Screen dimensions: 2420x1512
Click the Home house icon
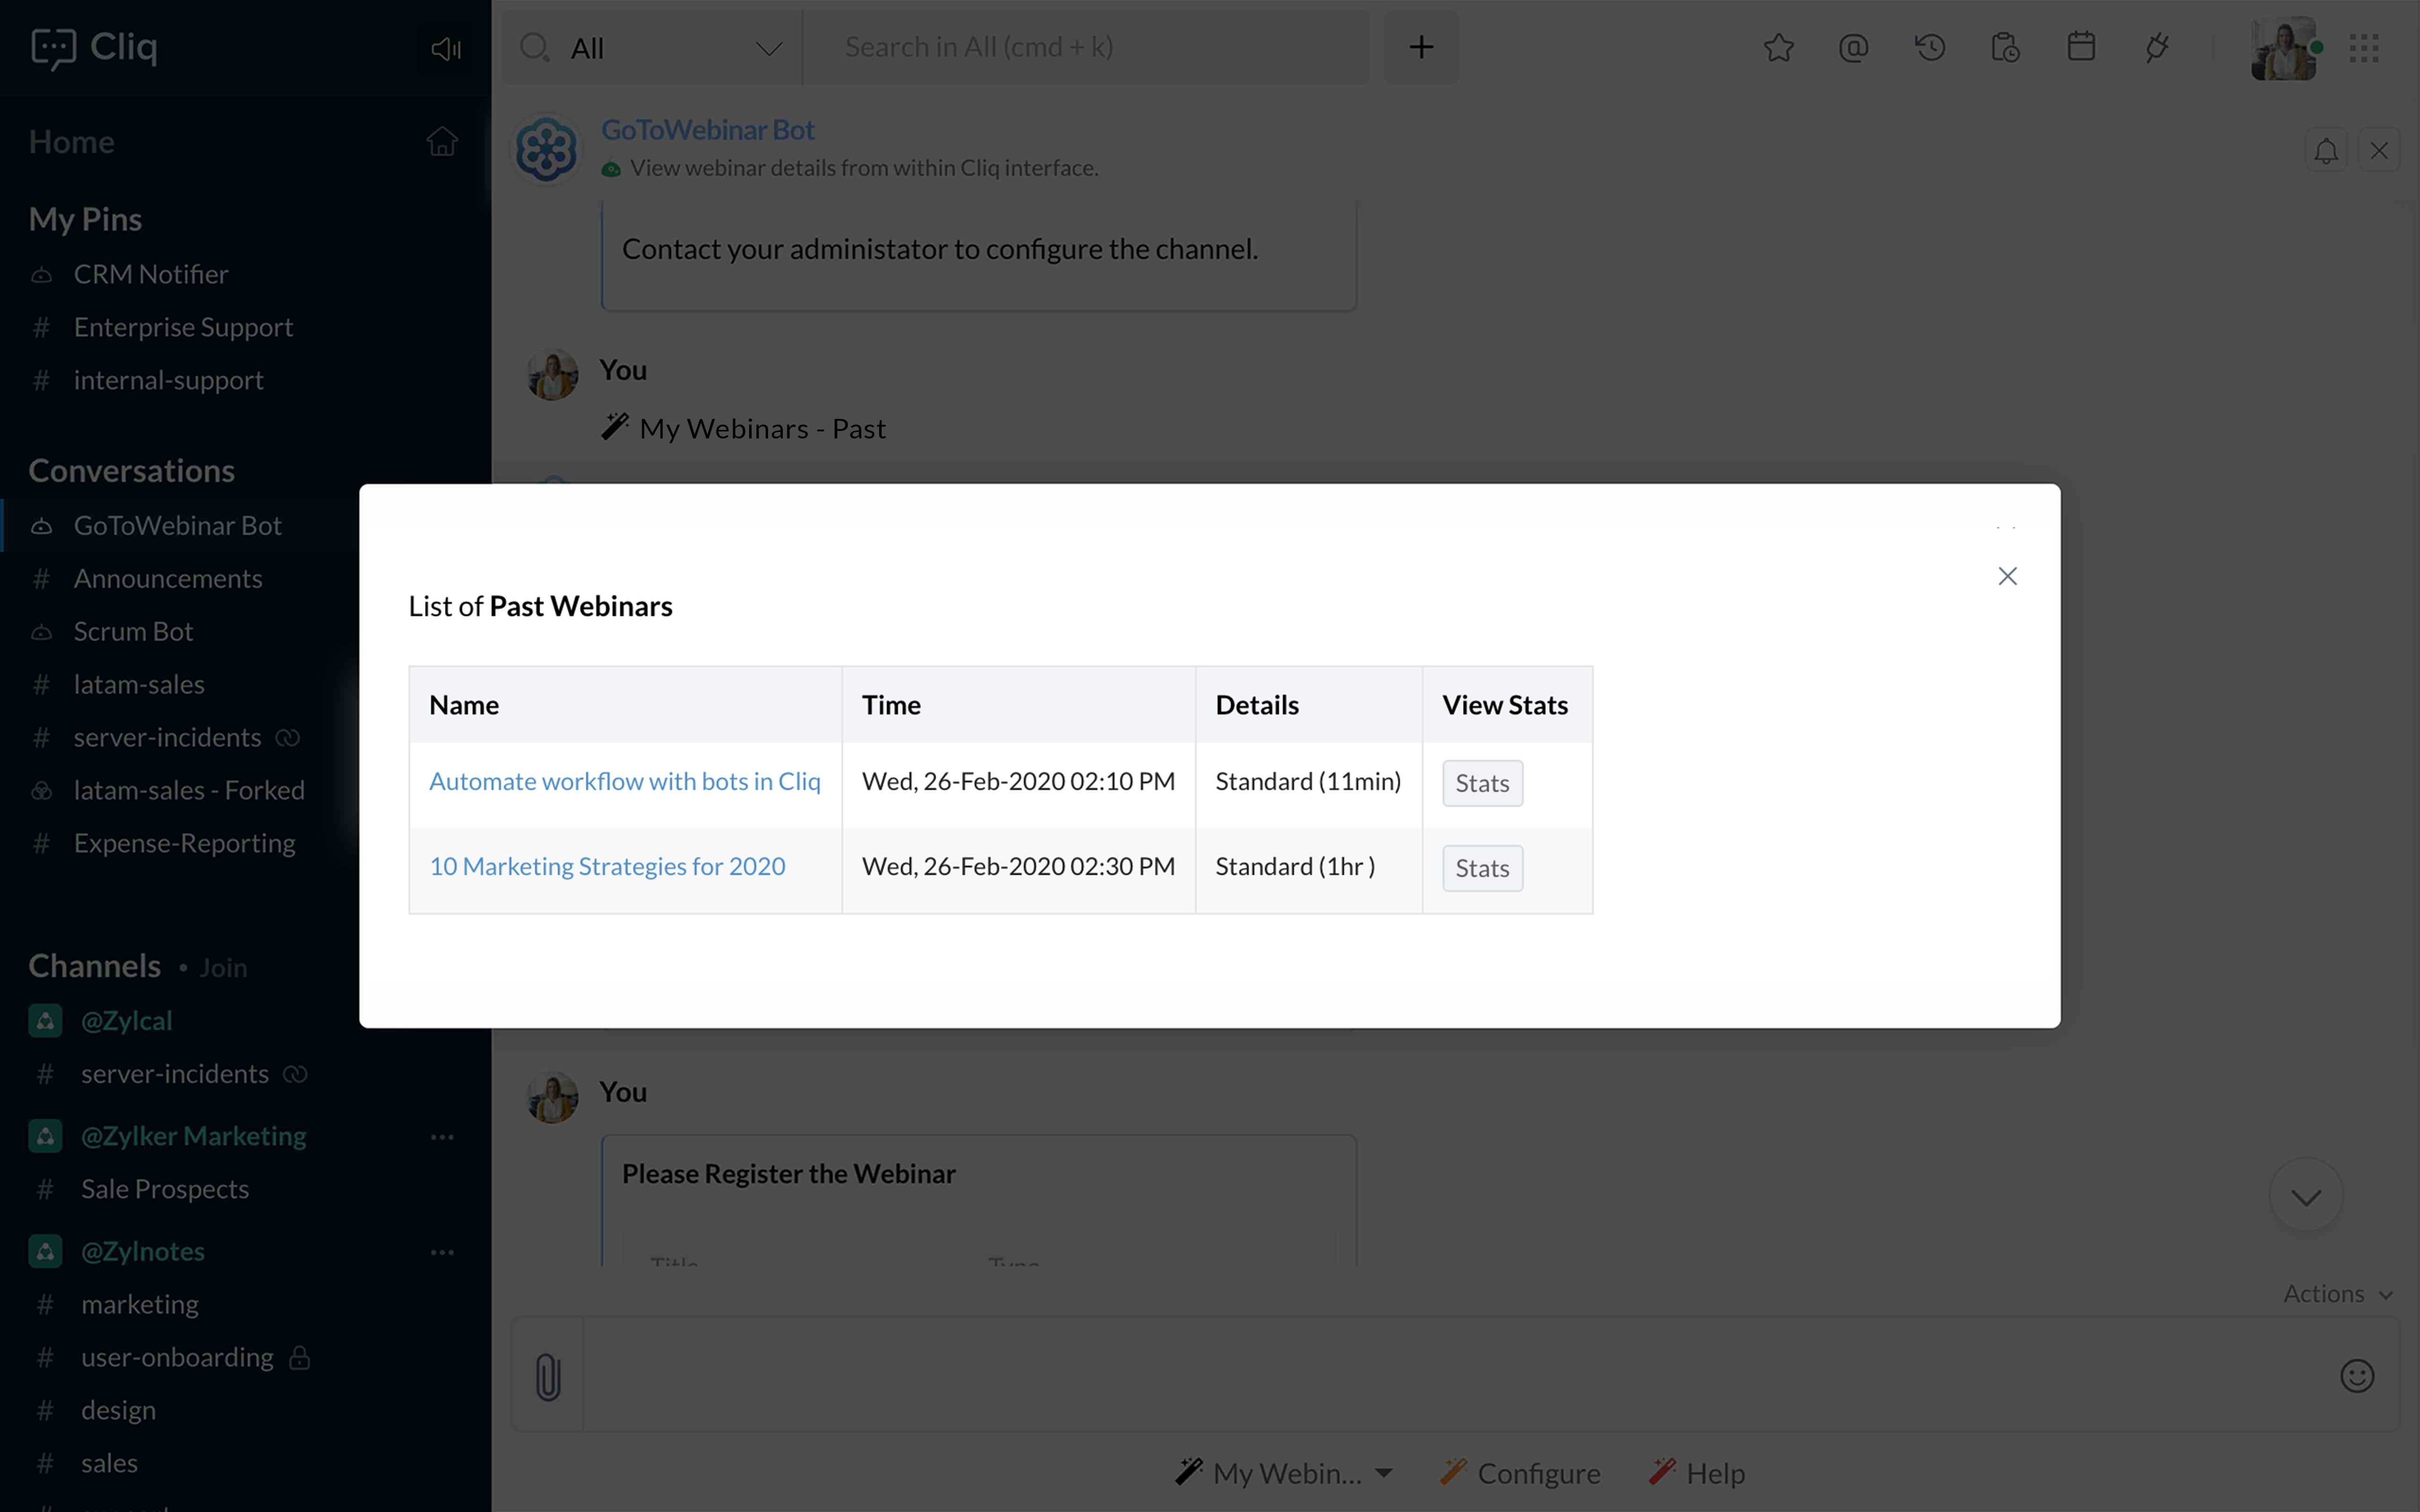(x=442, y=142)
